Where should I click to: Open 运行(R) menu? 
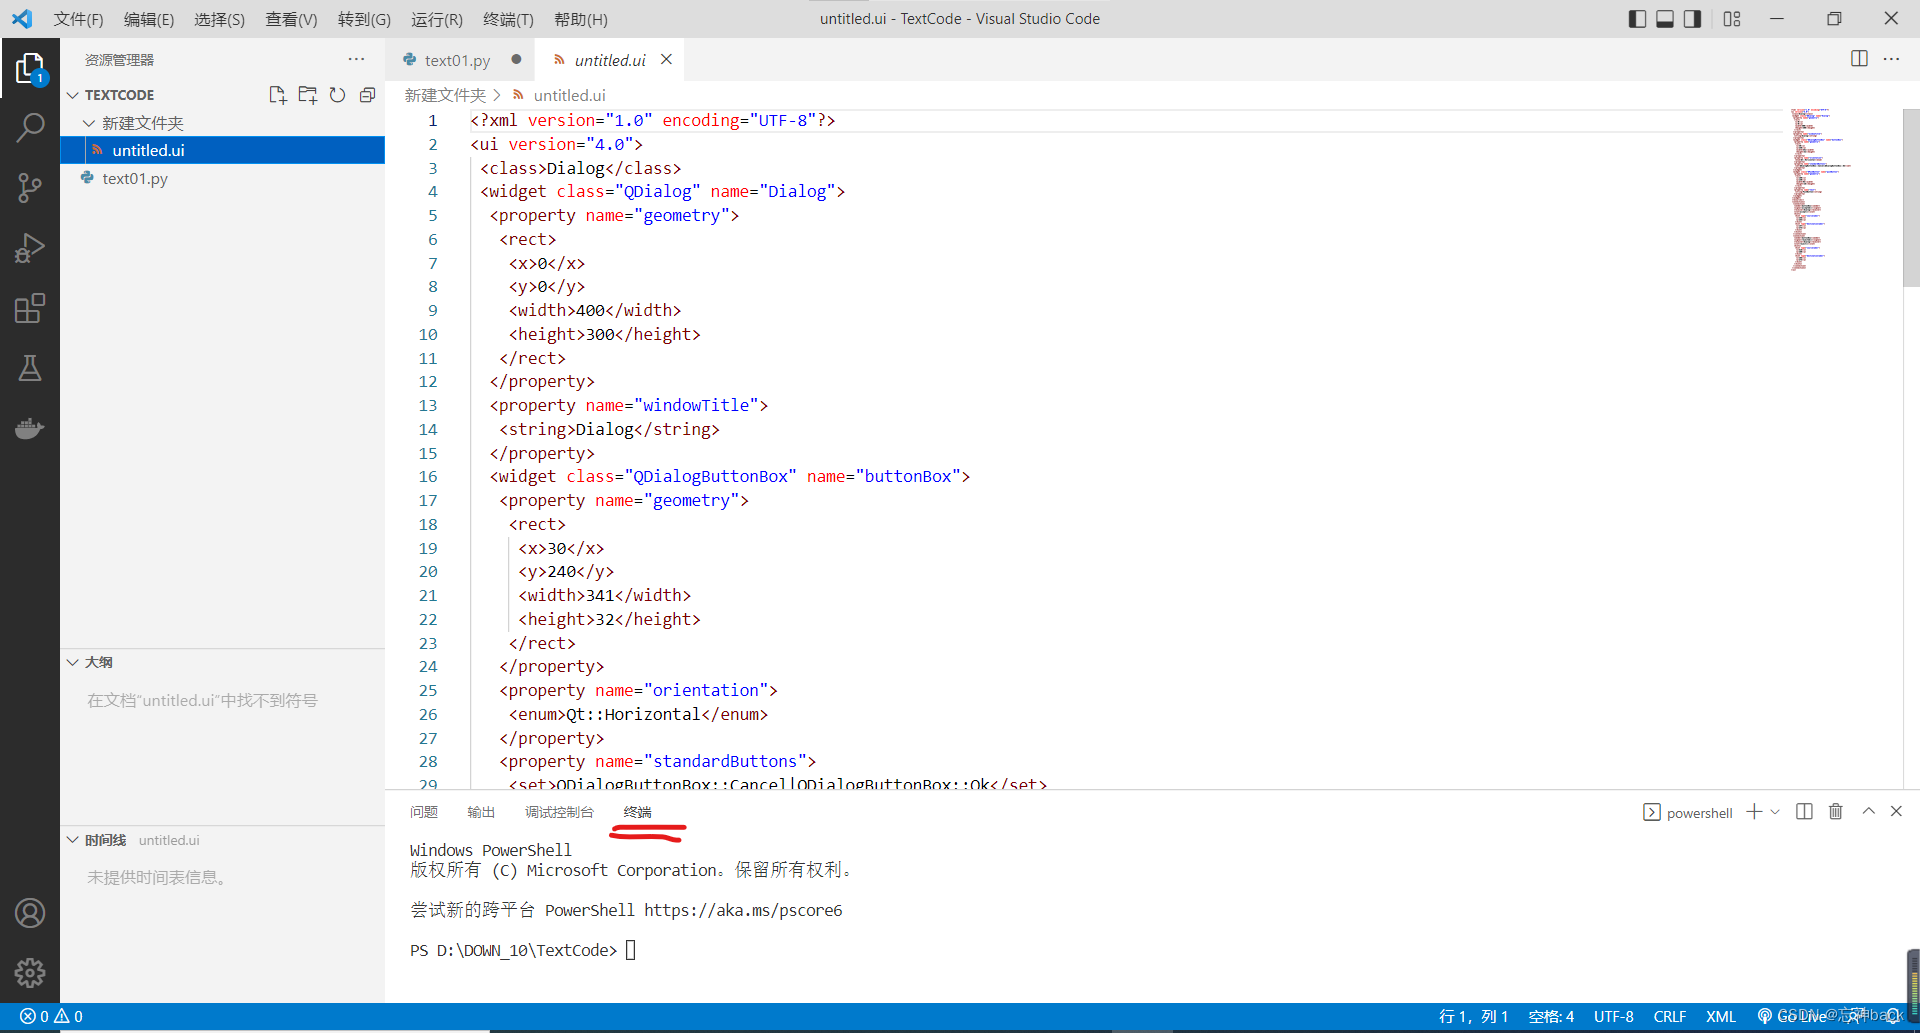point(437,19)
